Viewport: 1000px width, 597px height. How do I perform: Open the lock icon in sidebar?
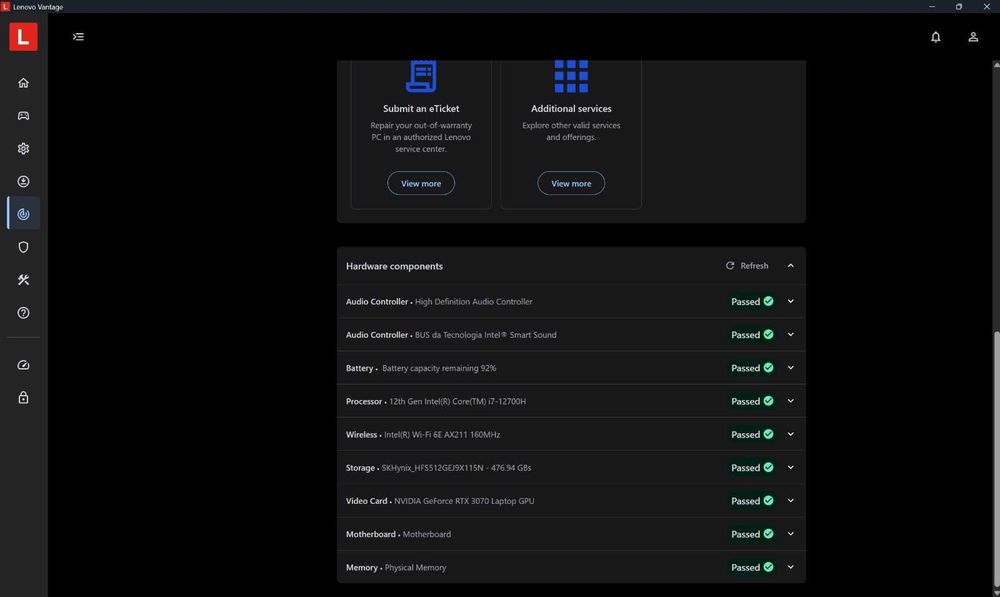pos(23,397)
